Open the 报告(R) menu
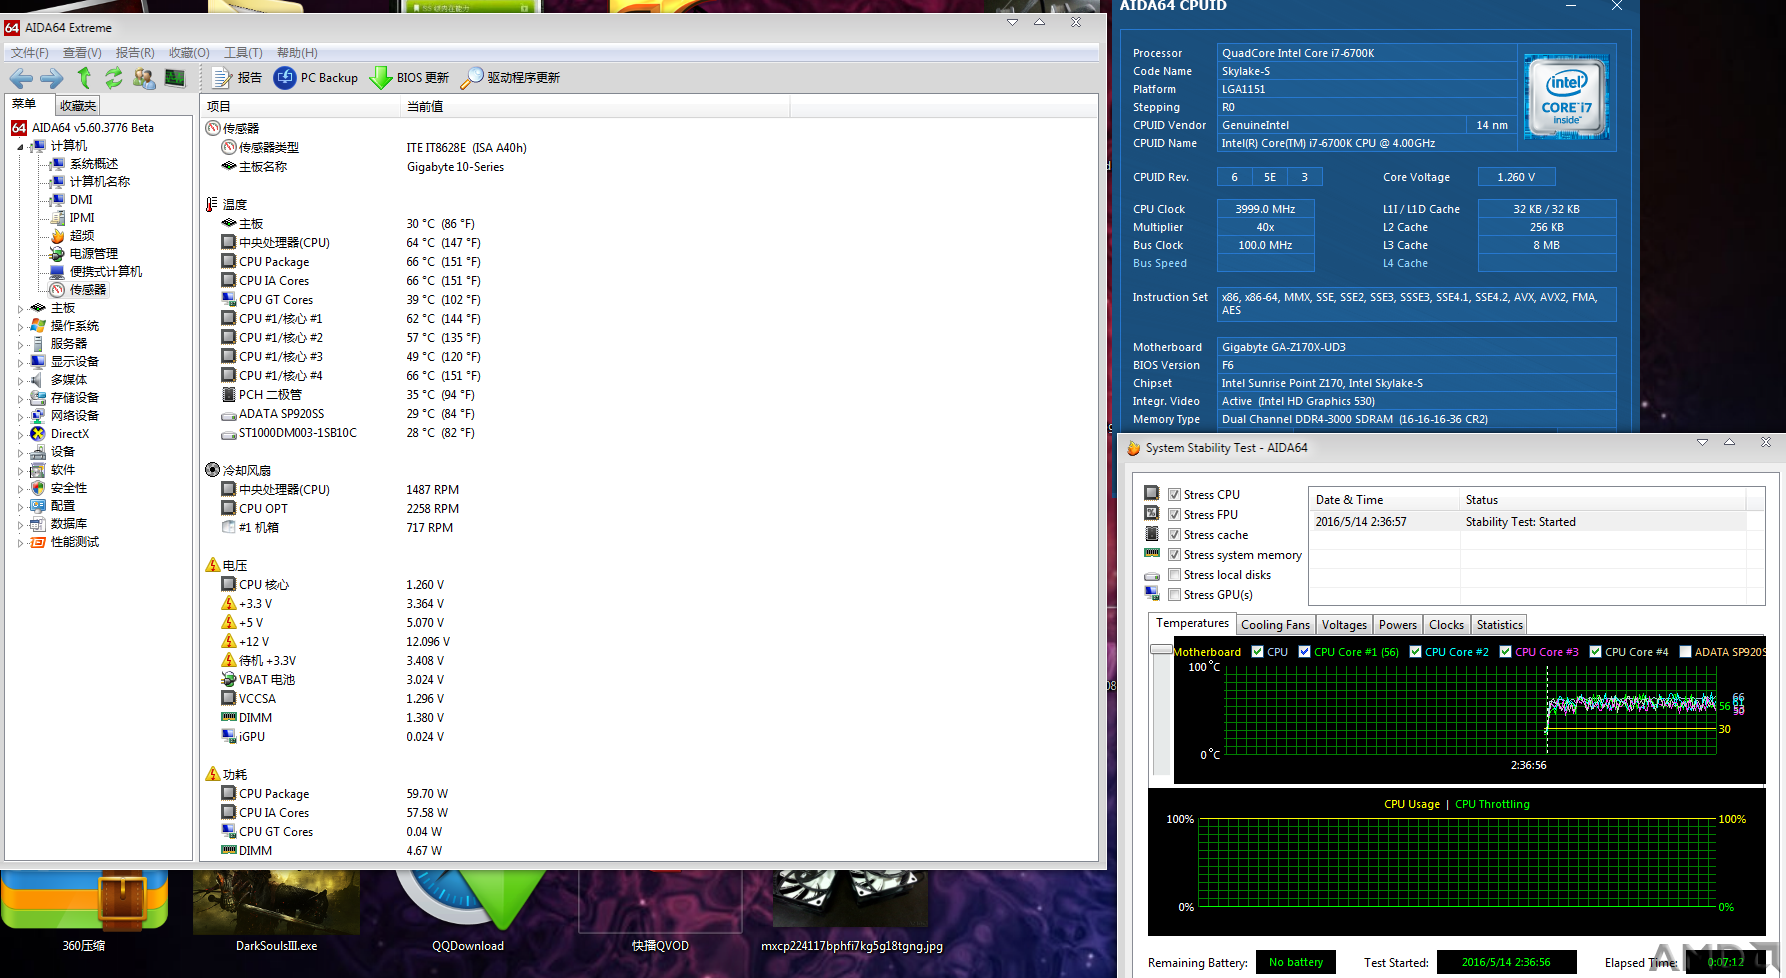Screen dimensions: 1786x978 click(x=135, y=53)
